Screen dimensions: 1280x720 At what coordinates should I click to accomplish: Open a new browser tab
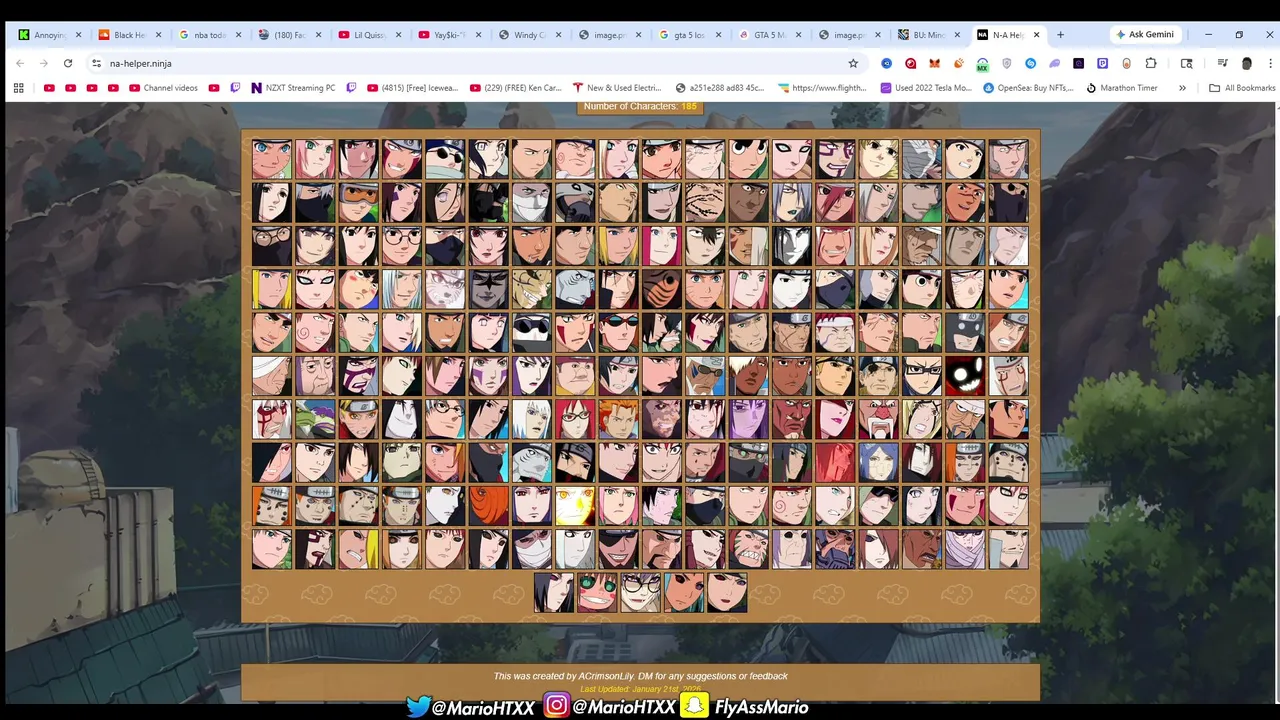[1060, 34]
